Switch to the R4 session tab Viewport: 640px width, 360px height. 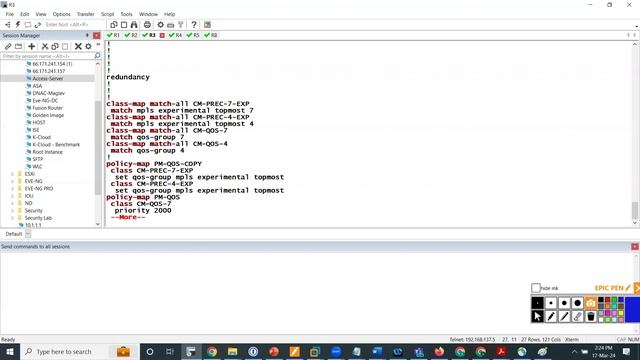tap(176, 35)
